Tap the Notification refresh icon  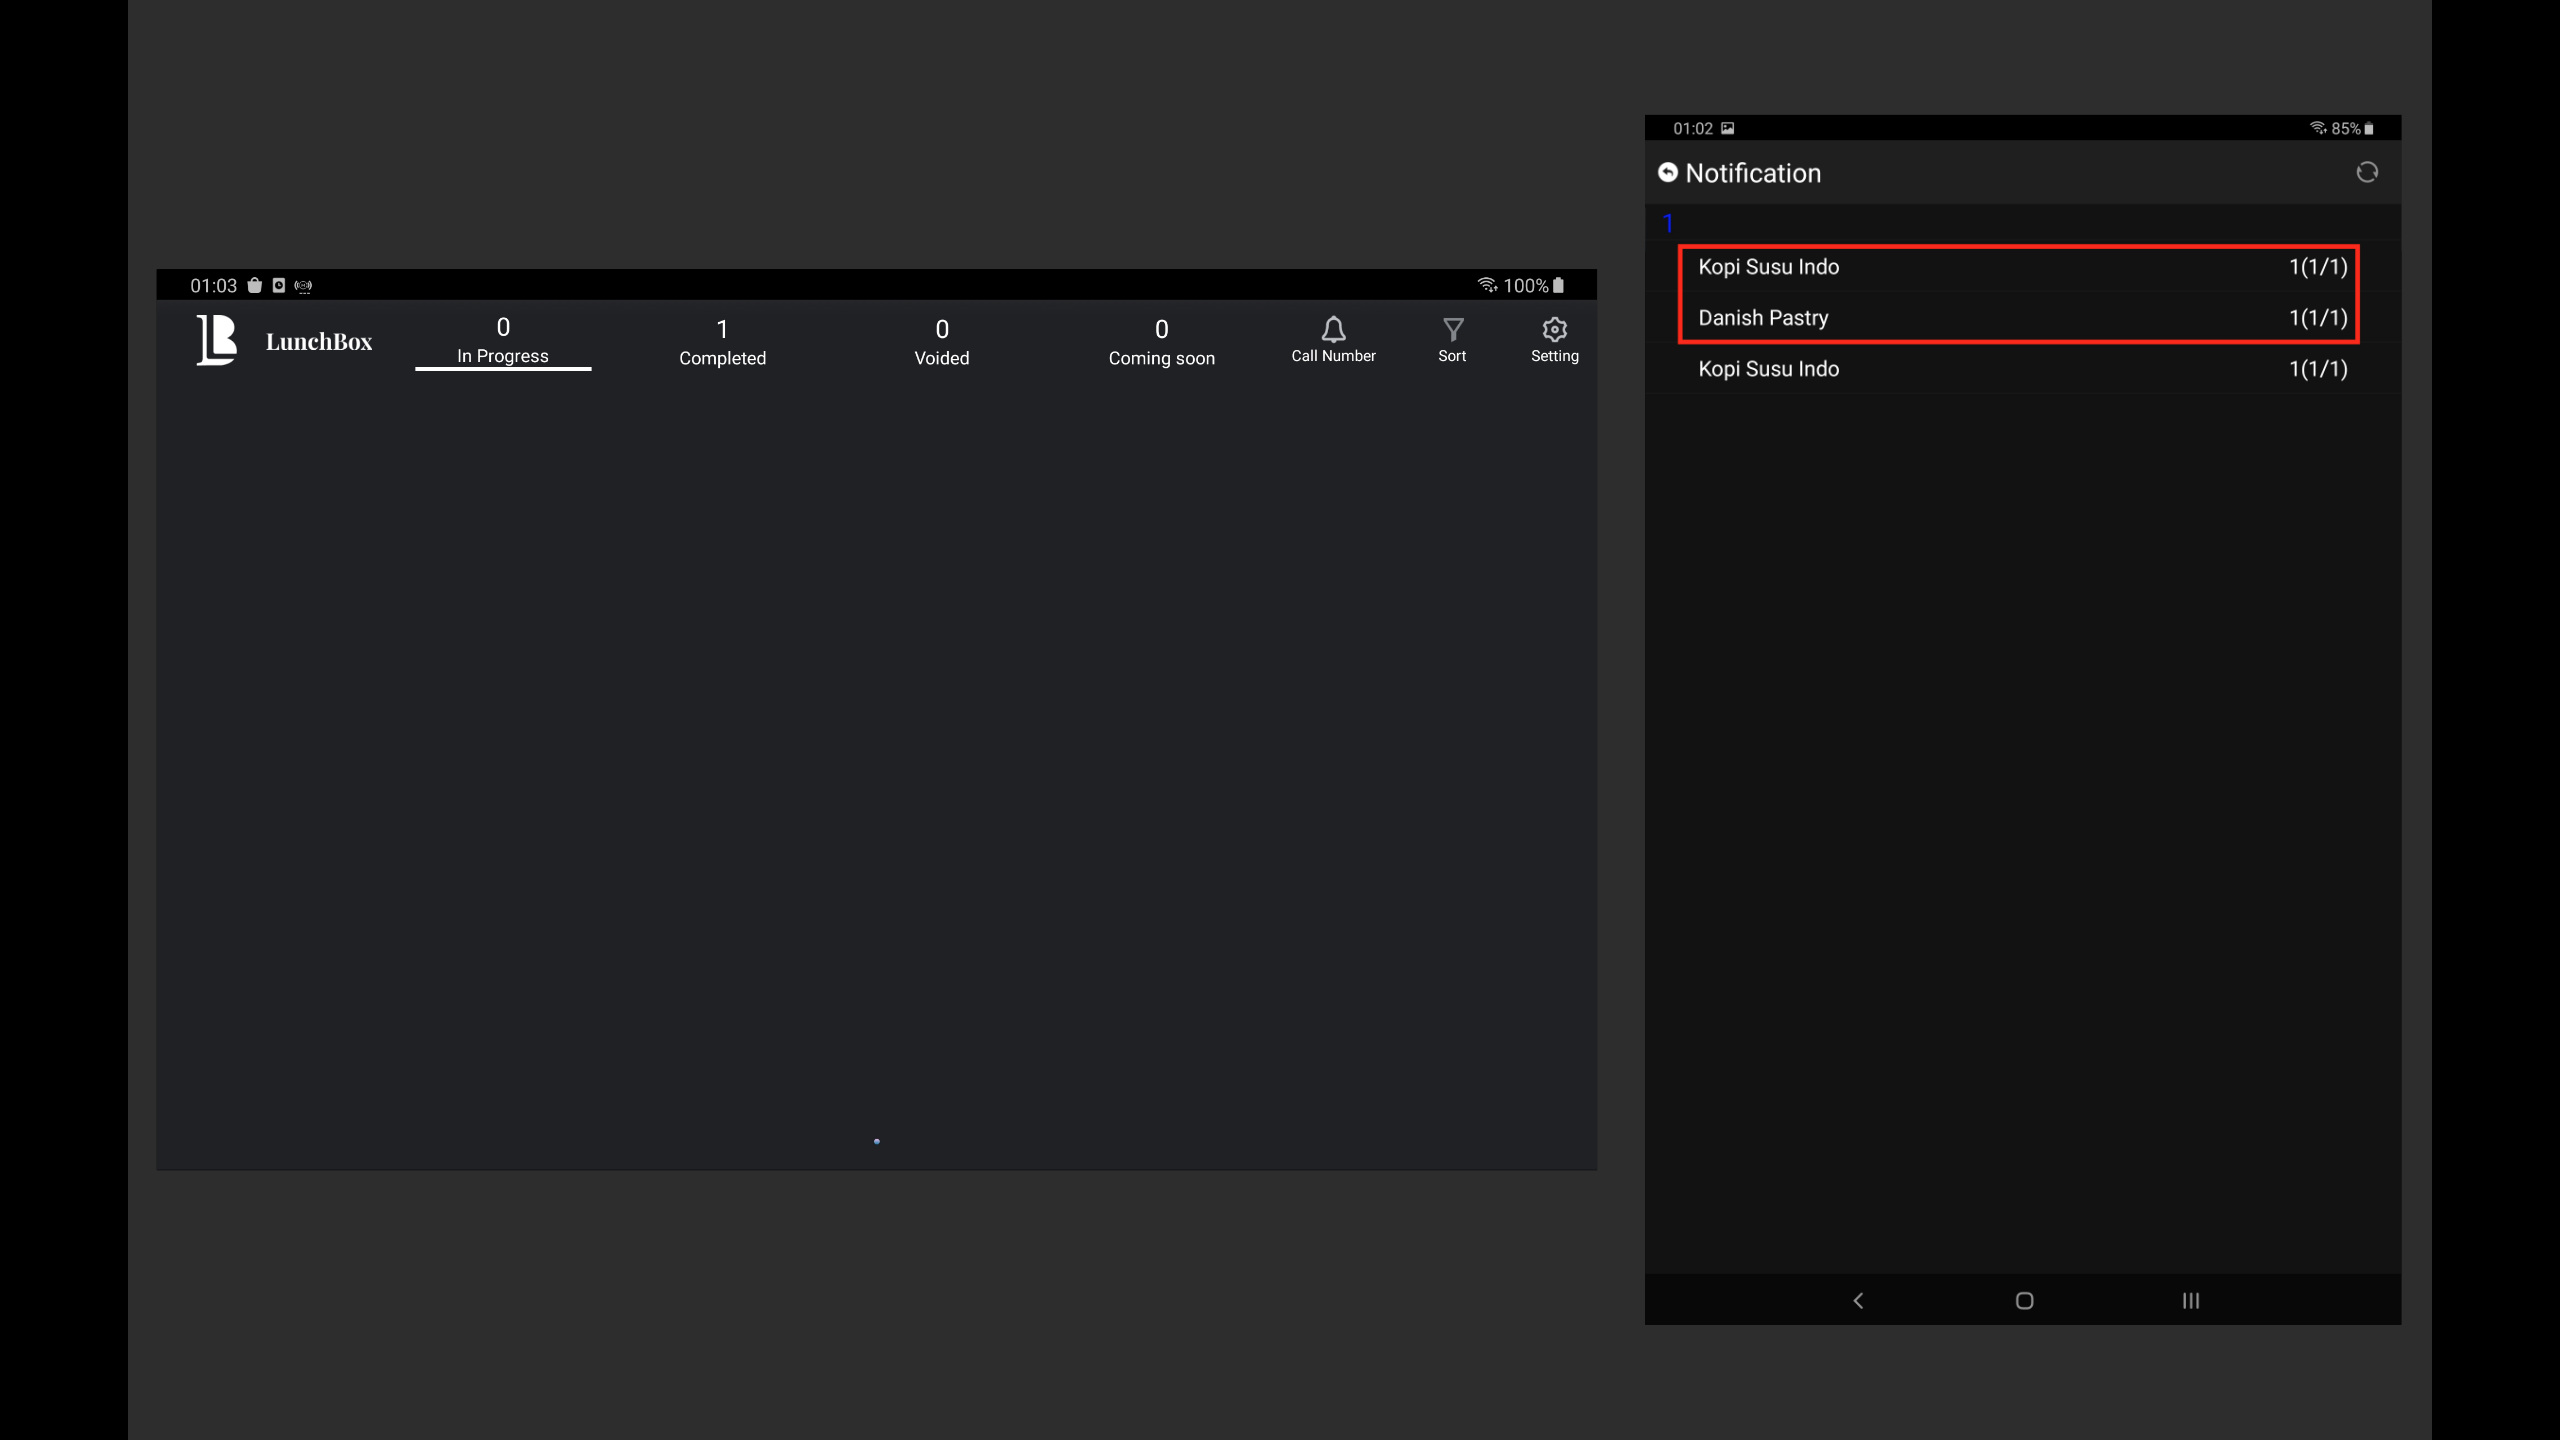[2366, 173]
